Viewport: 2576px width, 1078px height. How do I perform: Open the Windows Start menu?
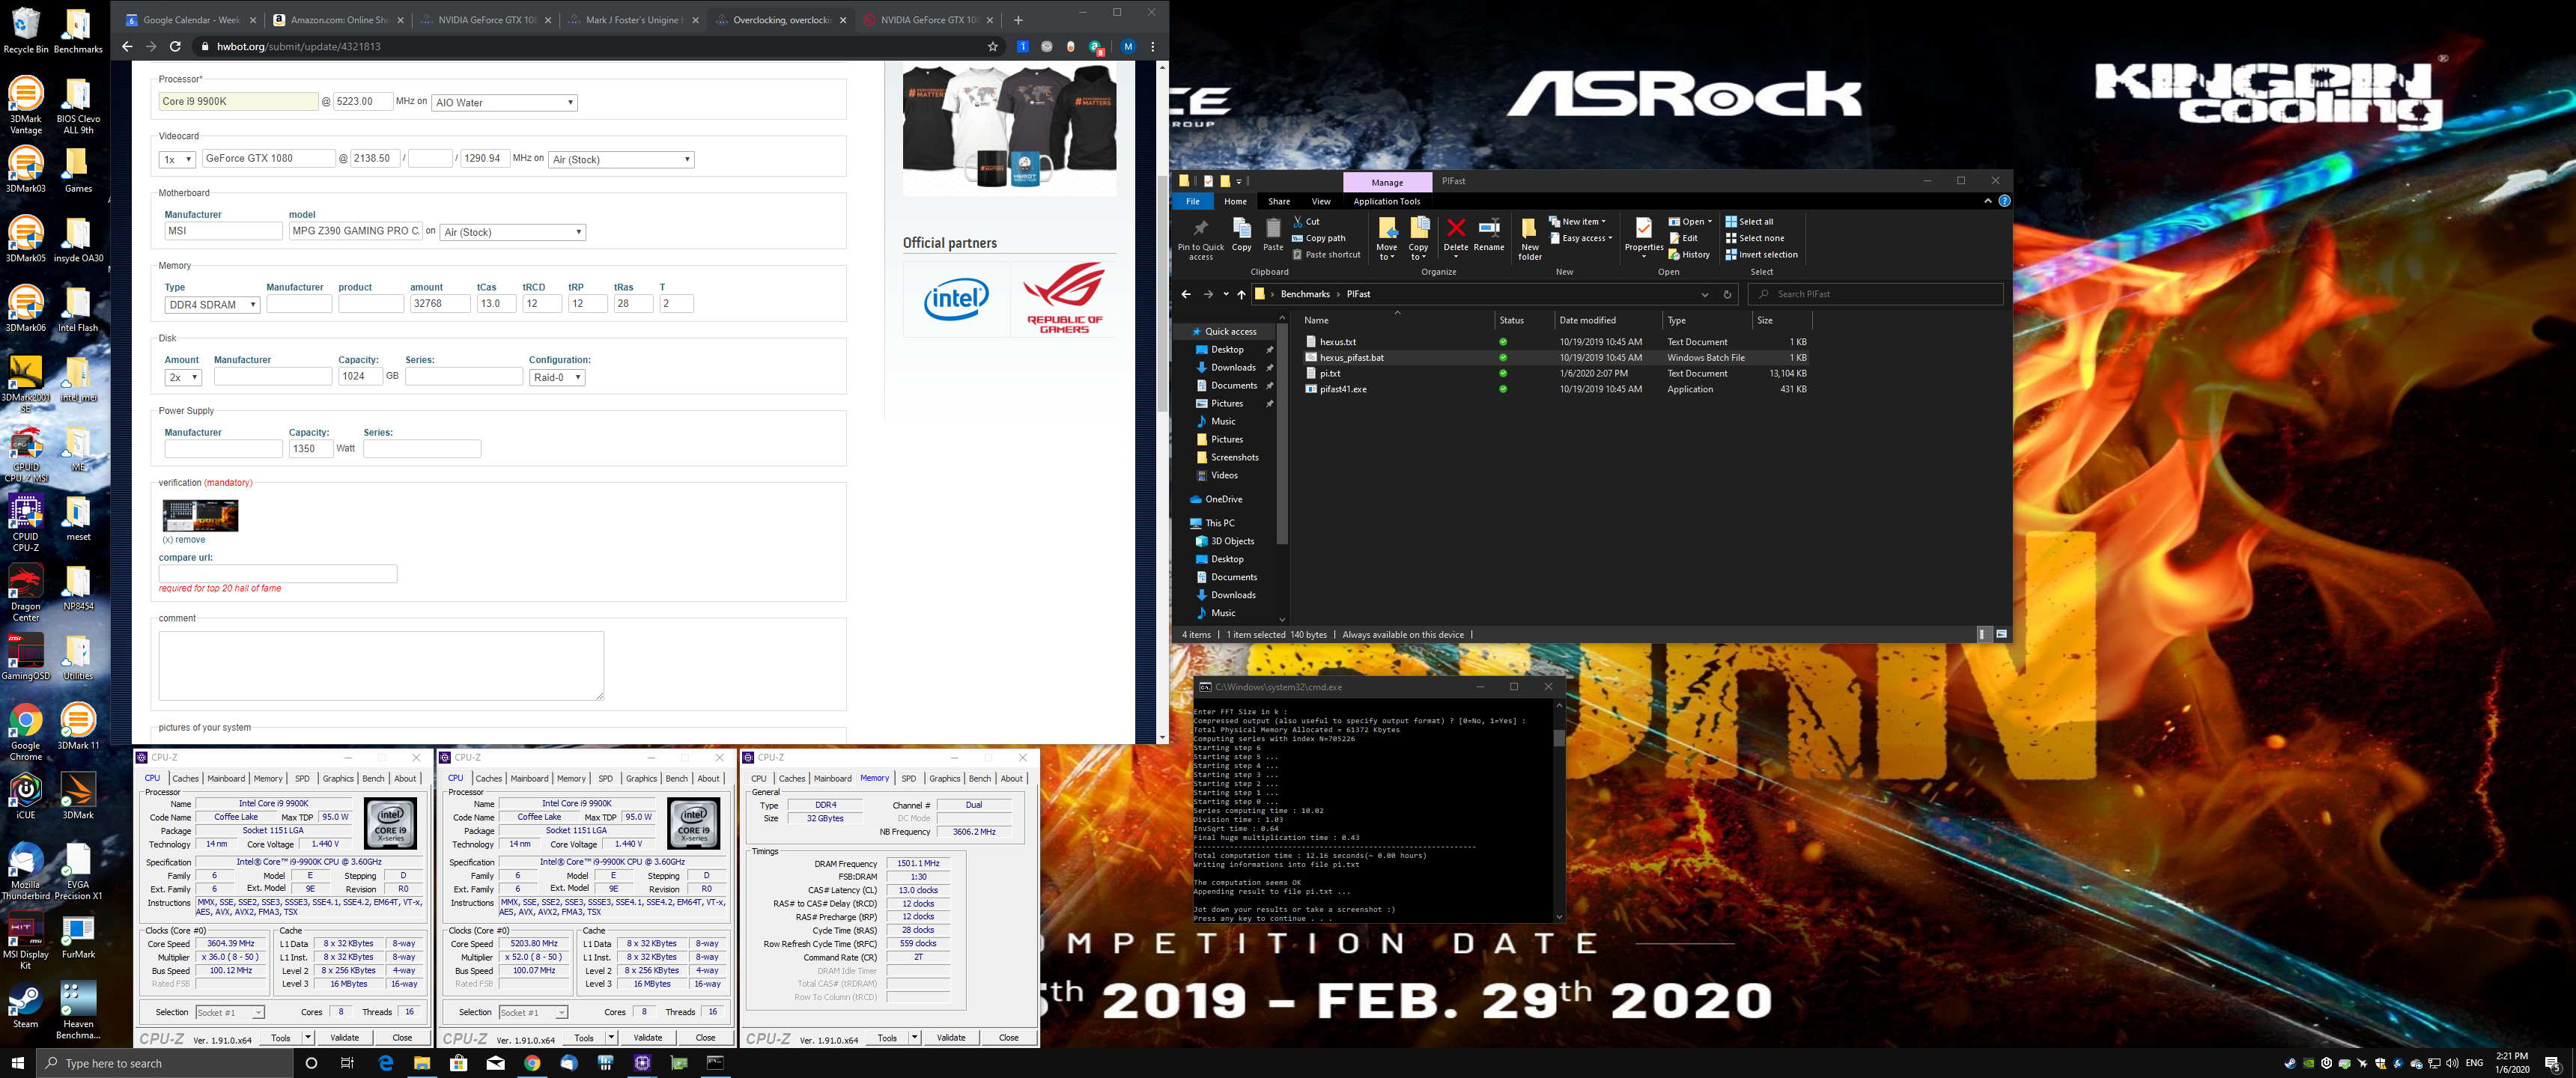(x=17, y=1063)
